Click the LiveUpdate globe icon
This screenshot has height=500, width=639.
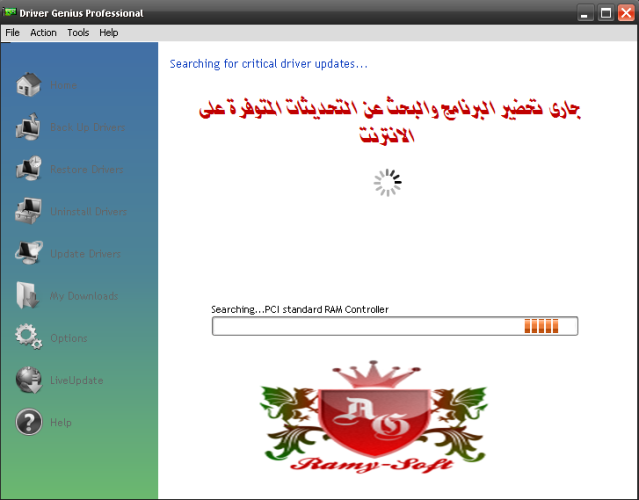[x=29, y=380]
